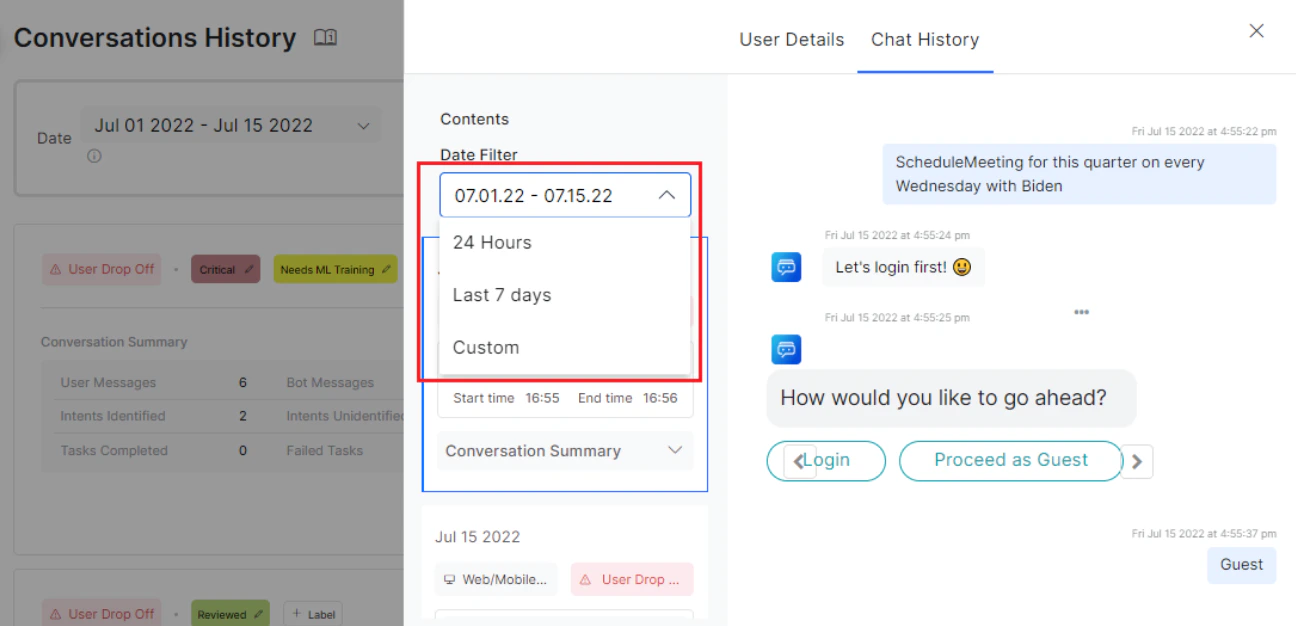
Task: Choose Last 7 days from the date filter options
Action: (500, 294)
